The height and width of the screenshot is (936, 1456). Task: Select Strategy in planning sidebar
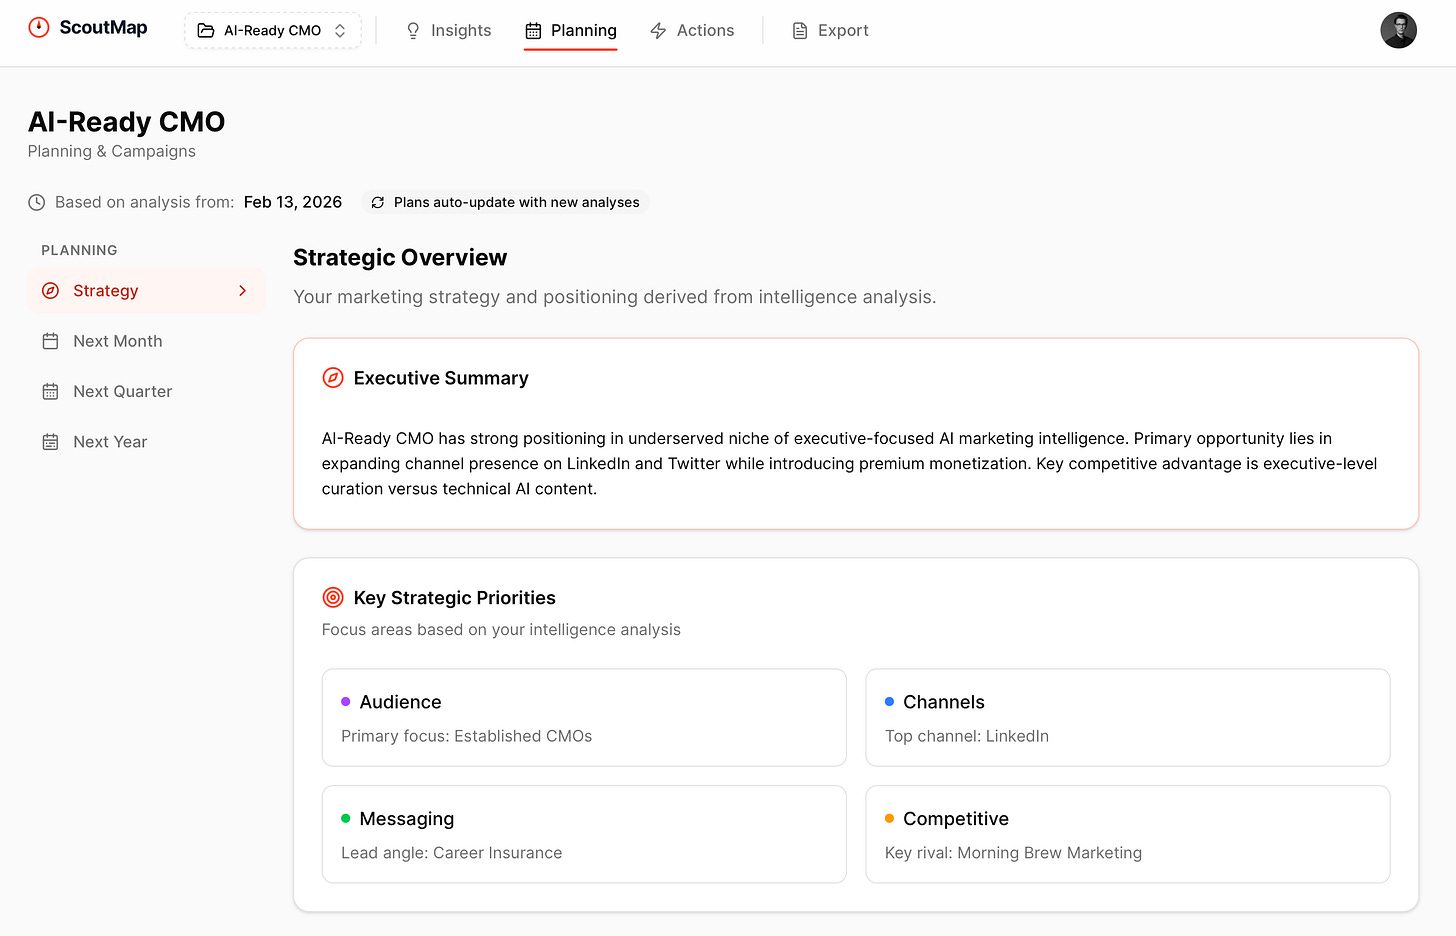(x=146, y=291)
